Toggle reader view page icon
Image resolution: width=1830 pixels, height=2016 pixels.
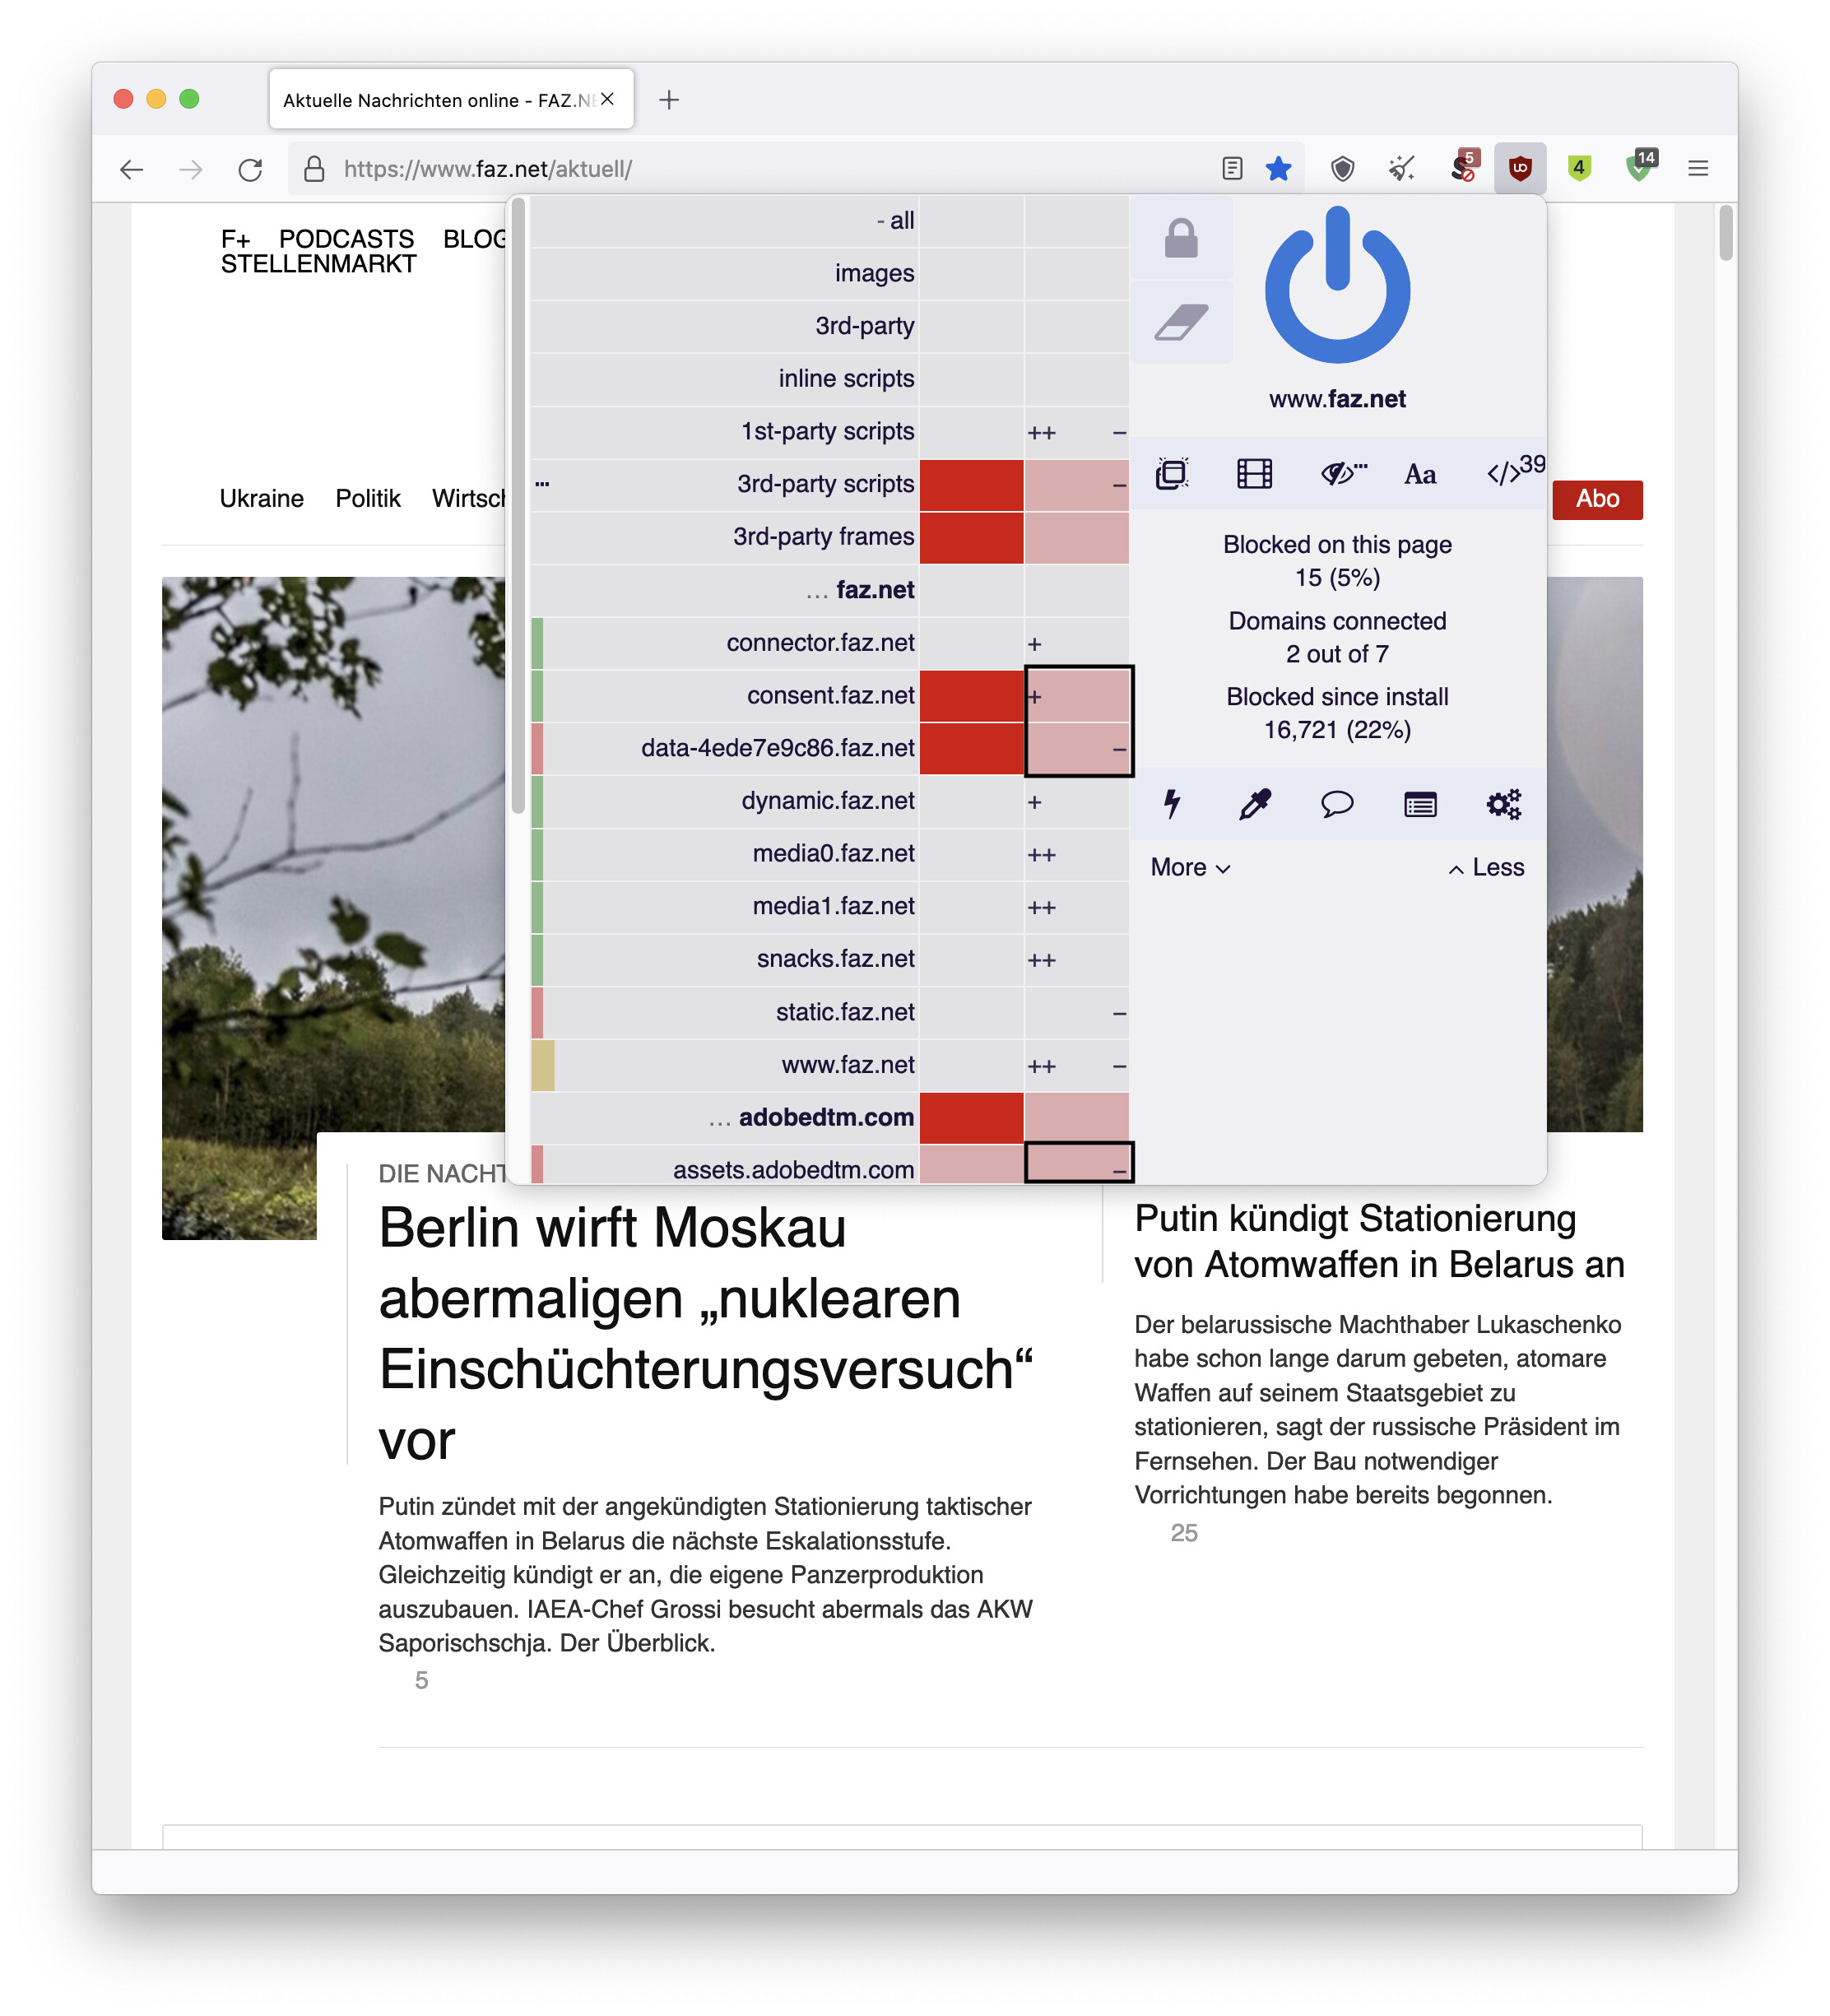[x=1232, y=169]
